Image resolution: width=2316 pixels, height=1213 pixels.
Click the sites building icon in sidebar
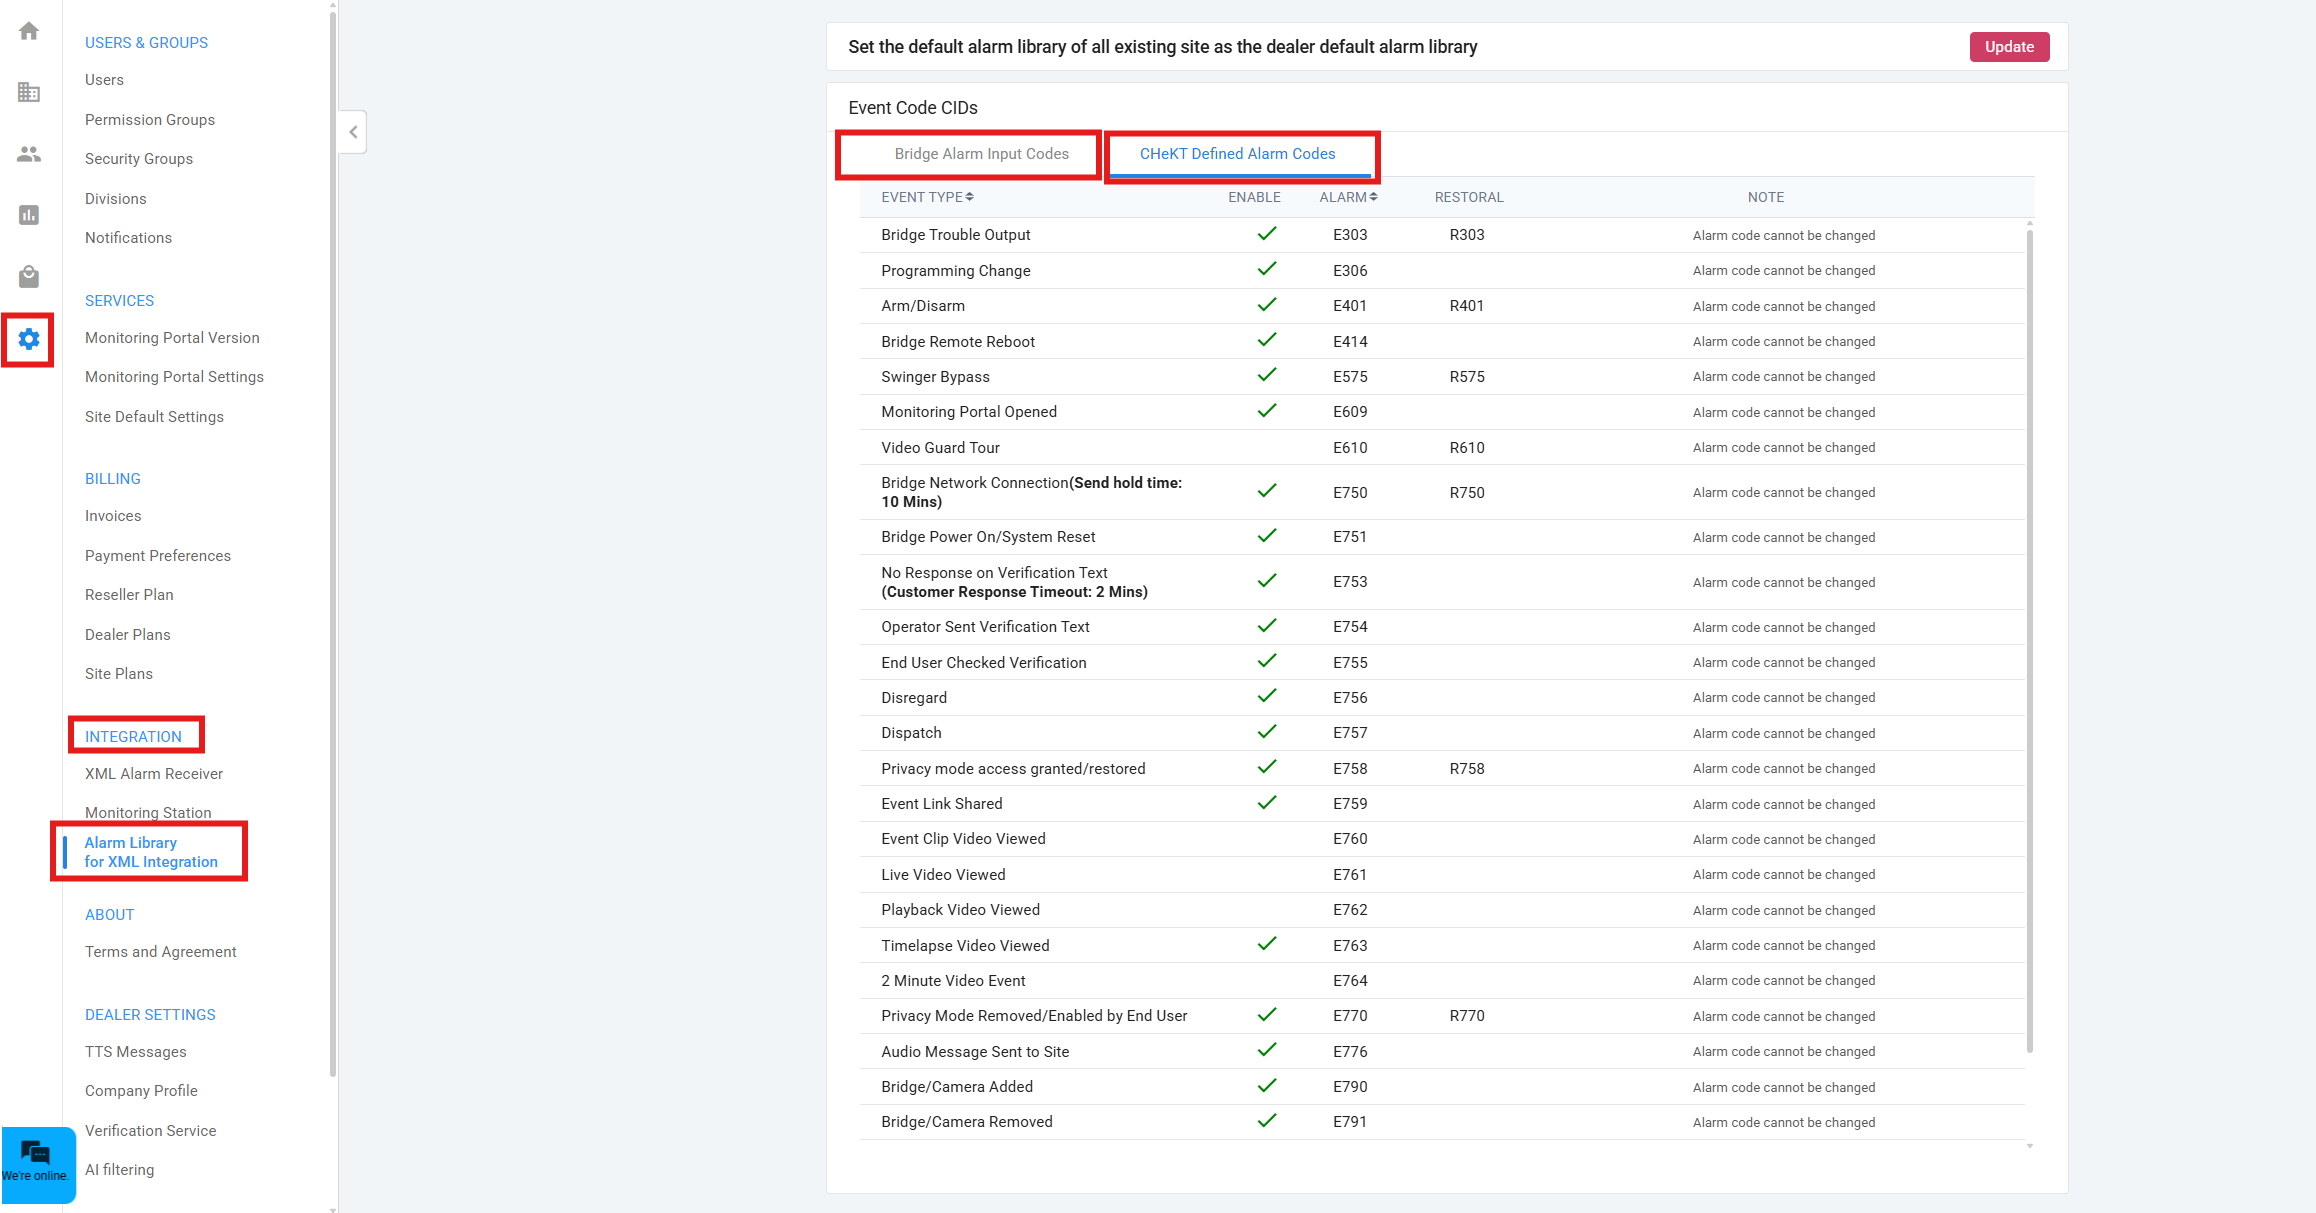tap(29, 92)
